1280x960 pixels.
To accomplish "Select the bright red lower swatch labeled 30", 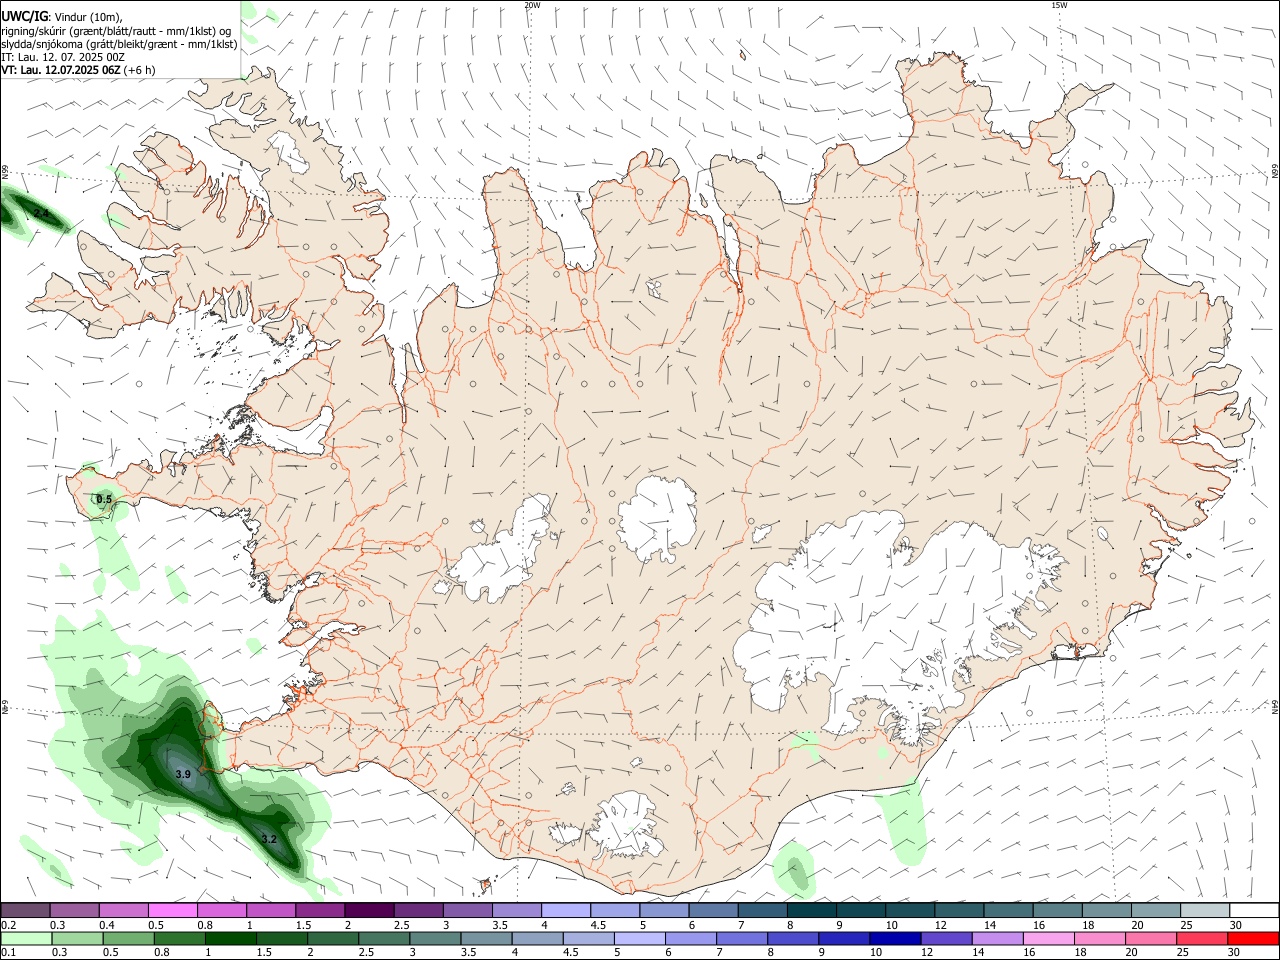I will pos(1253,938).
